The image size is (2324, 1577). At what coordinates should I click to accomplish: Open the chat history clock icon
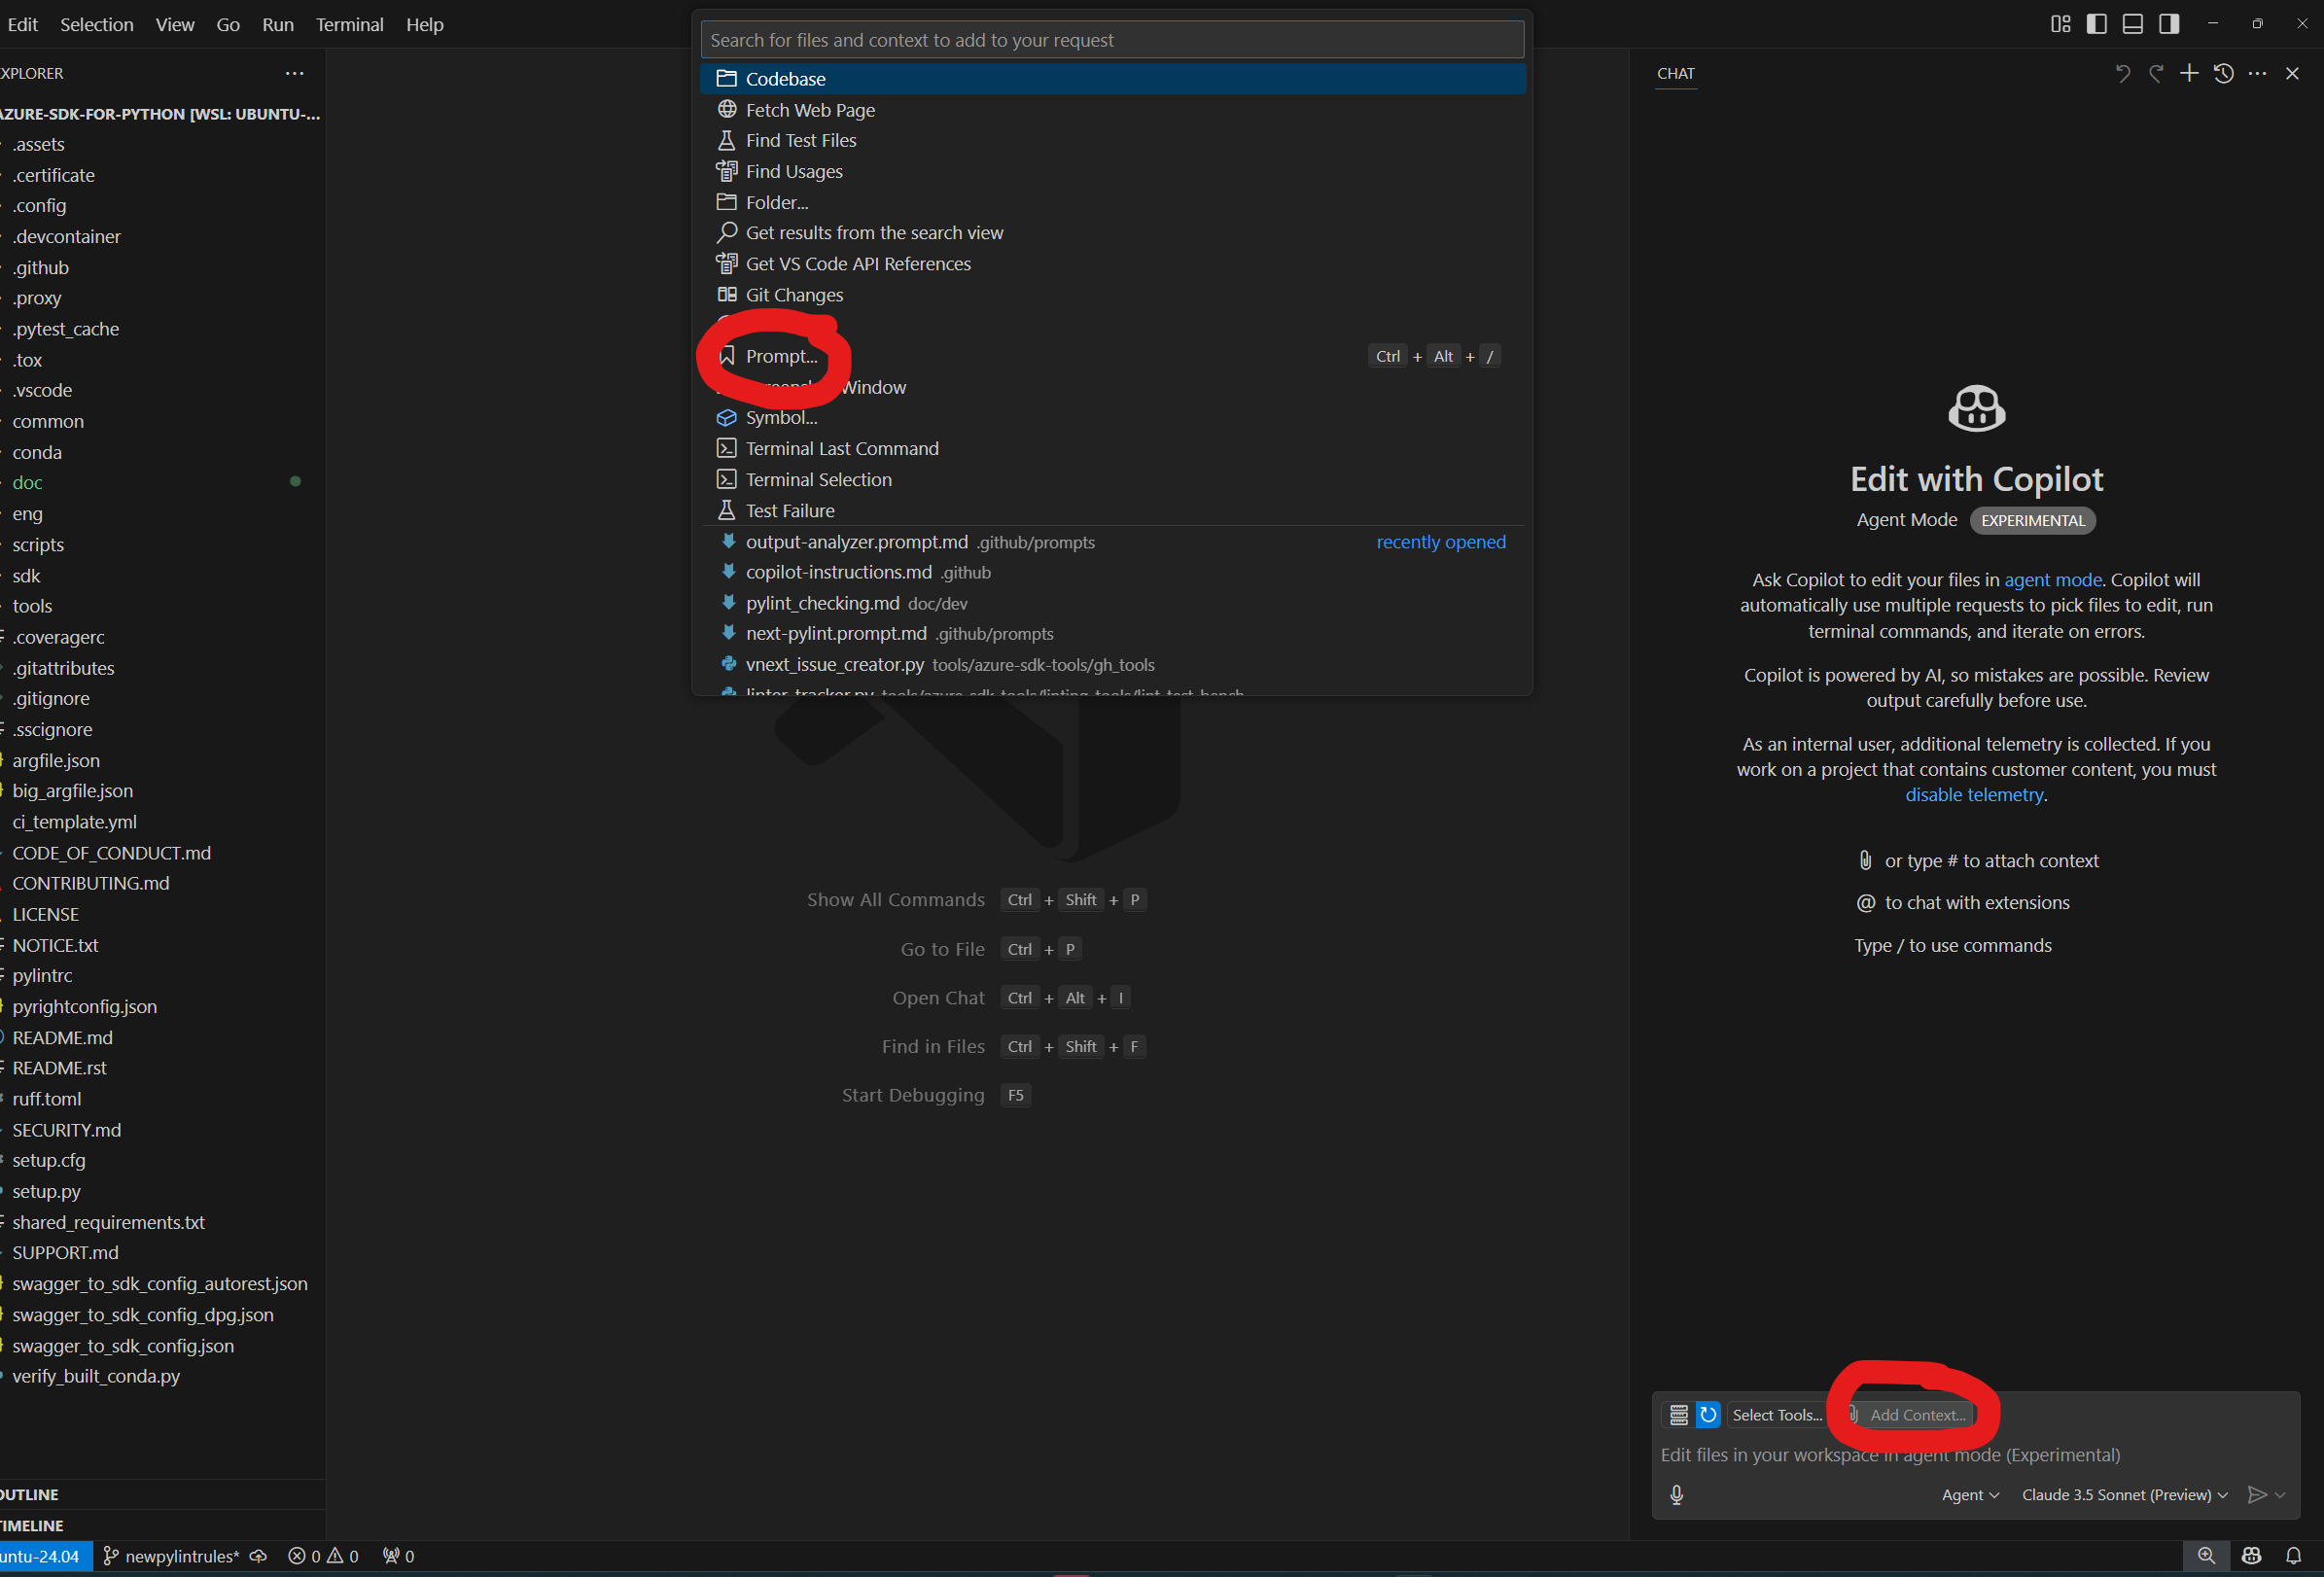point(2223,73)
